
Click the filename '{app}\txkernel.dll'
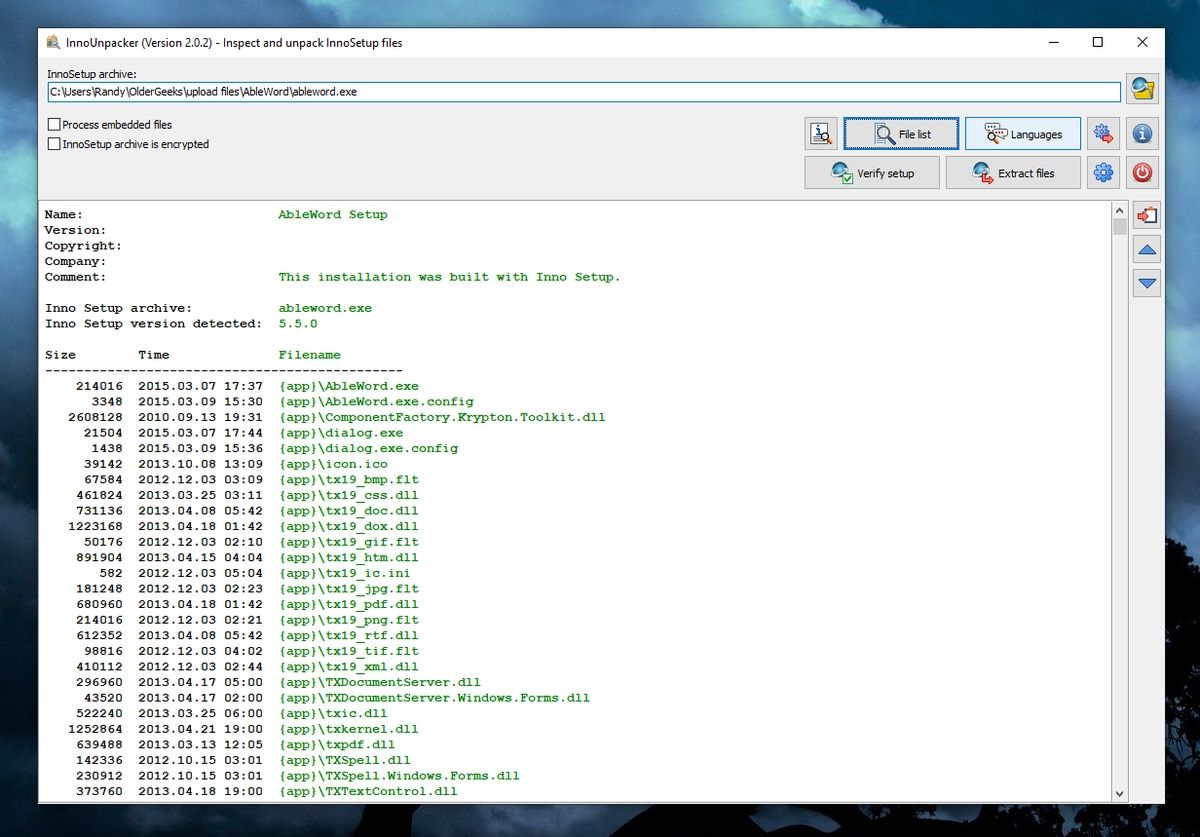tap(349, 729)
